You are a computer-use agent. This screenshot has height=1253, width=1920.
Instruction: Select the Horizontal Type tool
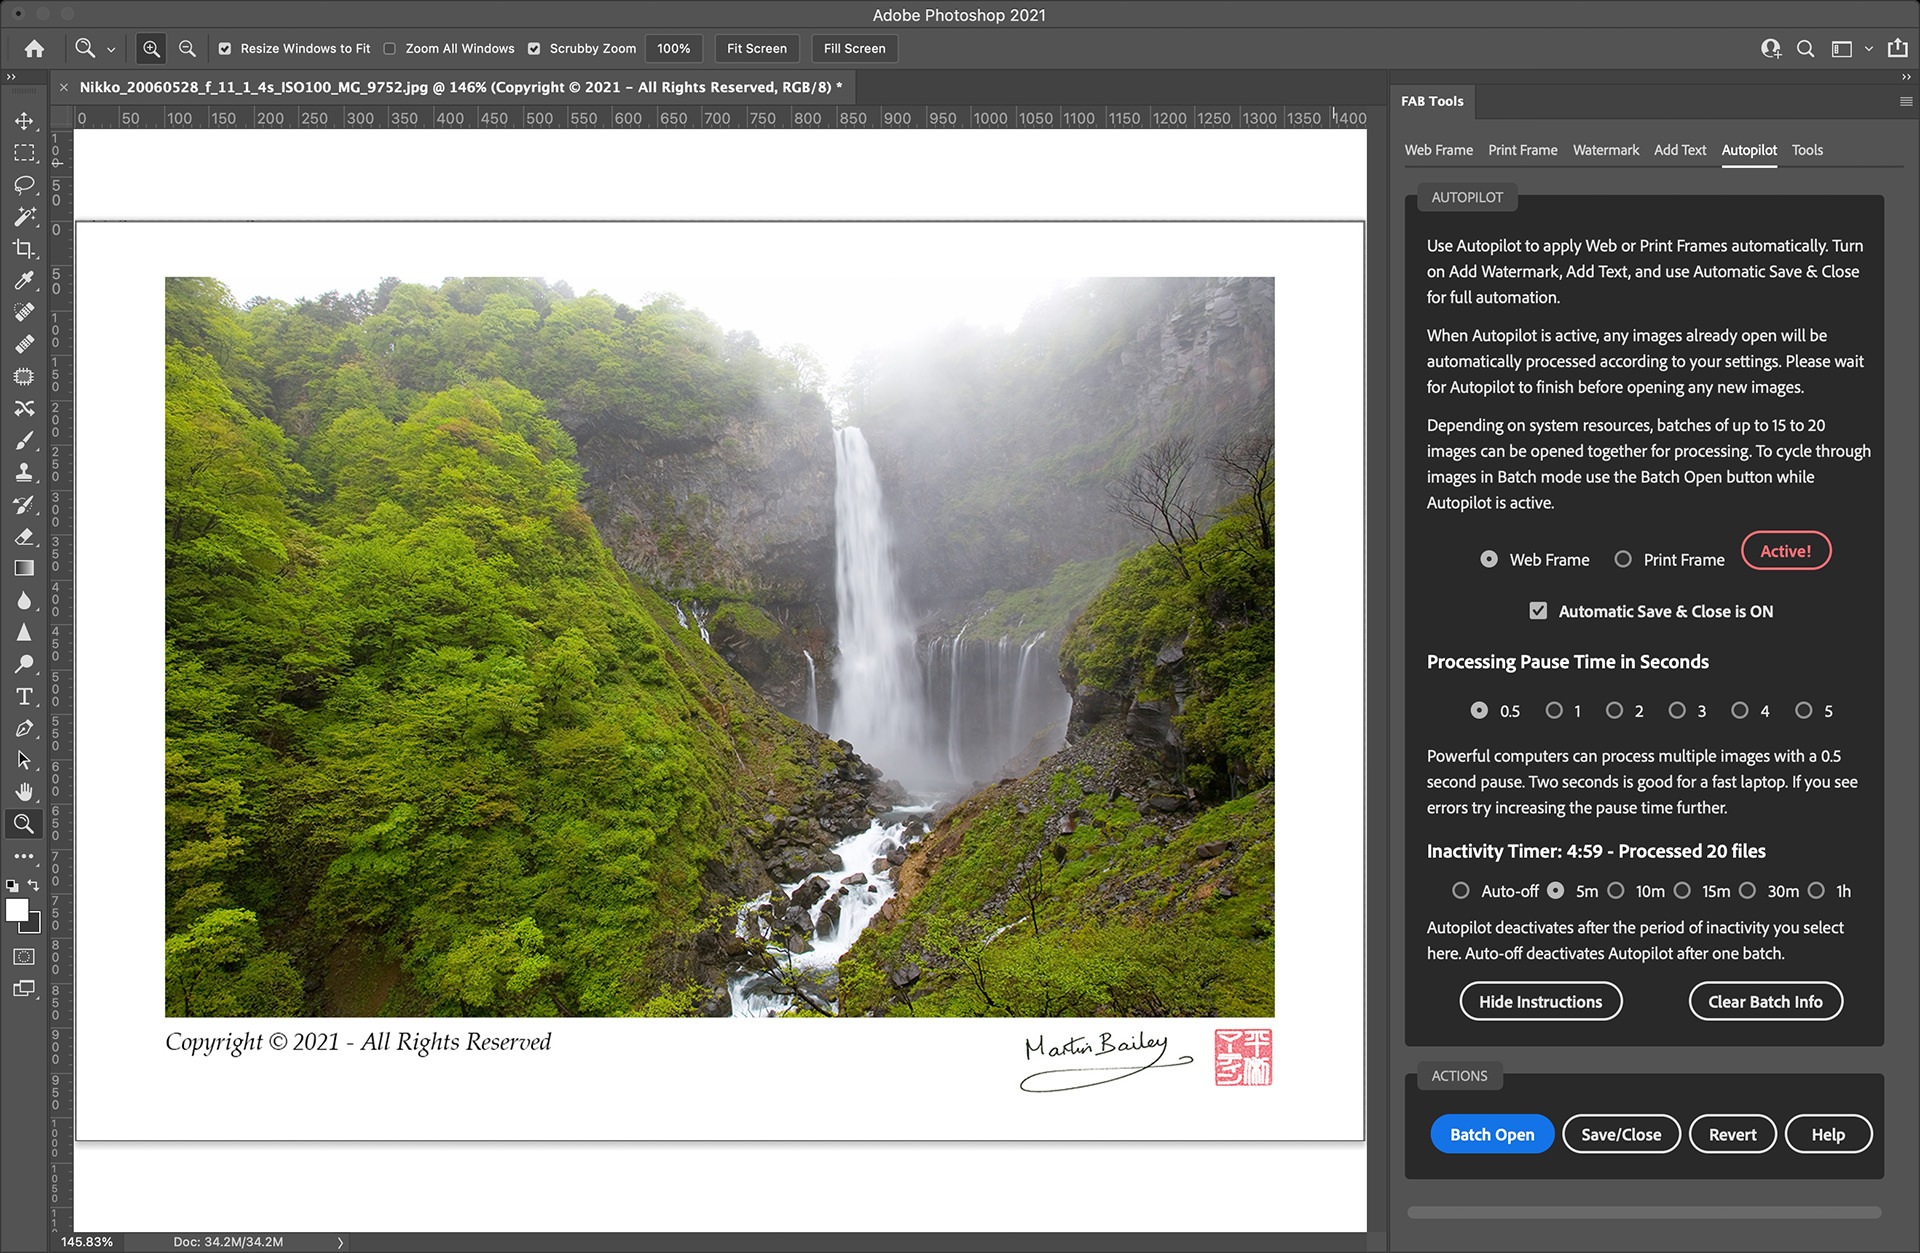click(x=24, y=697)
